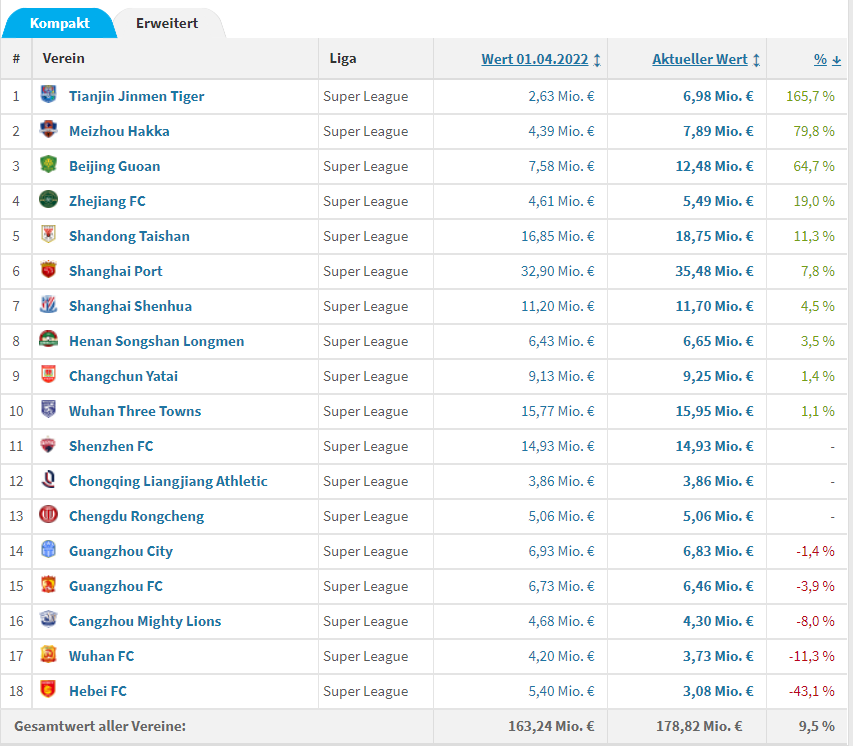Click the Guangzhou FC club crest
Image resolution: width=853 pixels, height=746 pixels.
(x=48, y=584)
